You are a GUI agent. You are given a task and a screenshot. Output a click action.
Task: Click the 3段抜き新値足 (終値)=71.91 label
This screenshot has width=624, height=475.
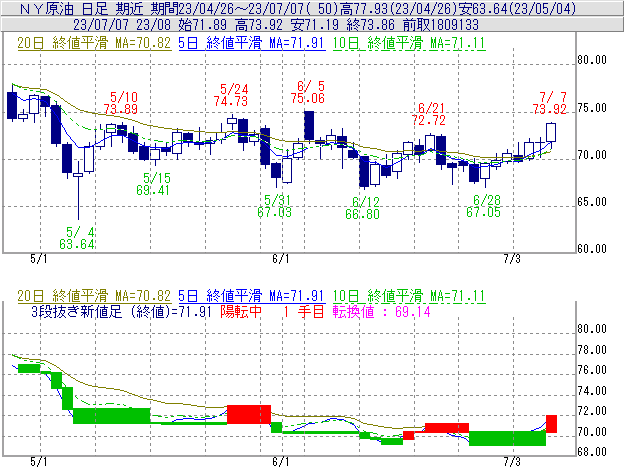pyautogui.click(x=121, y=311)
